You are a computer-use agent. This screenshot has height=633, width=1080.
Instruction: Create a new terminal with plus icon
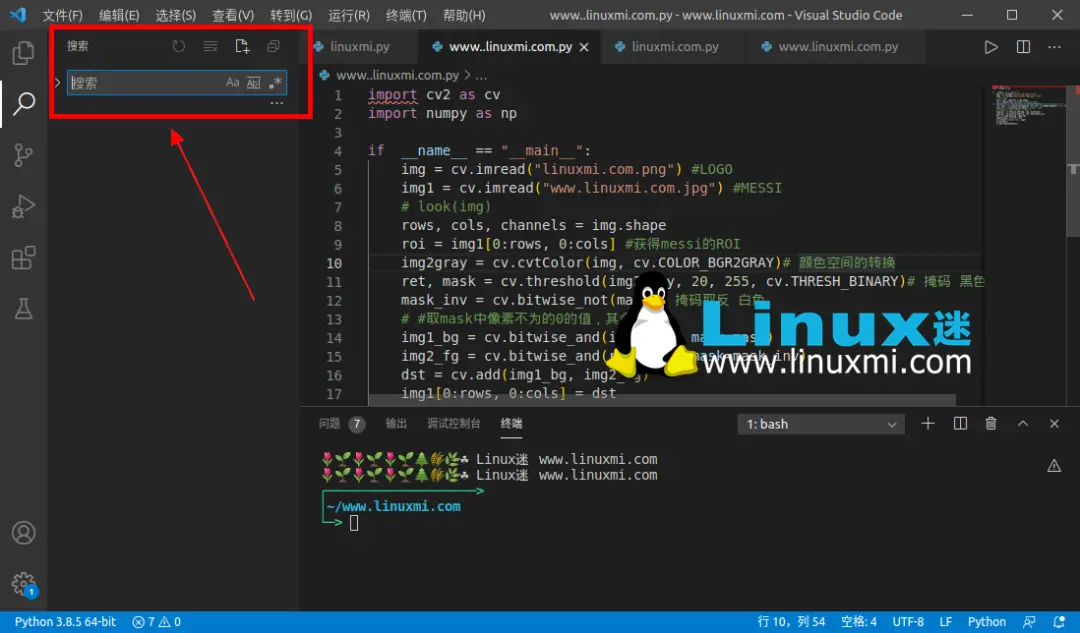[x=928, y=424]
